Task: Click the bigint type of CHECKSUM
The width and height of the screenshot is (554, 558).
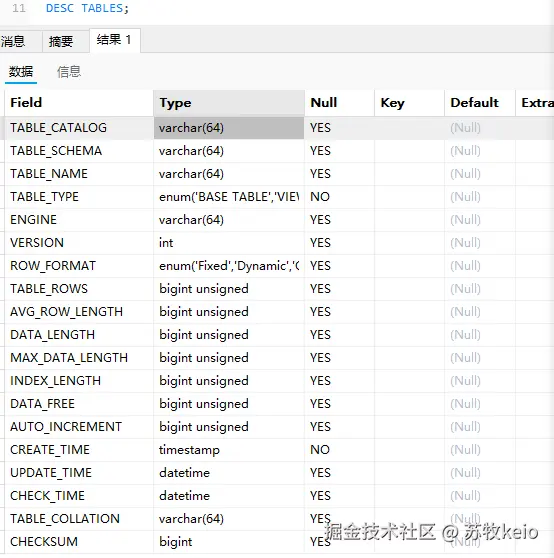Action: [229, 542]
